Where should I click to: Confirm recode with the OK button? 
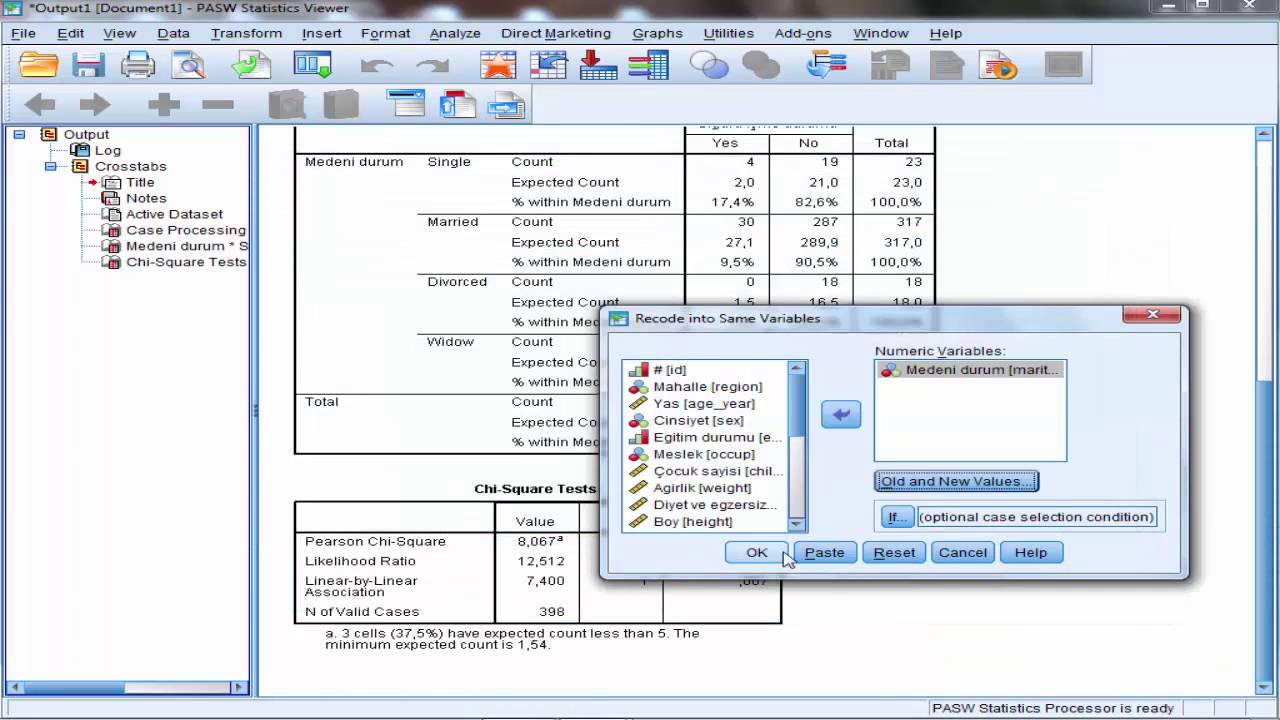(757, 552)
